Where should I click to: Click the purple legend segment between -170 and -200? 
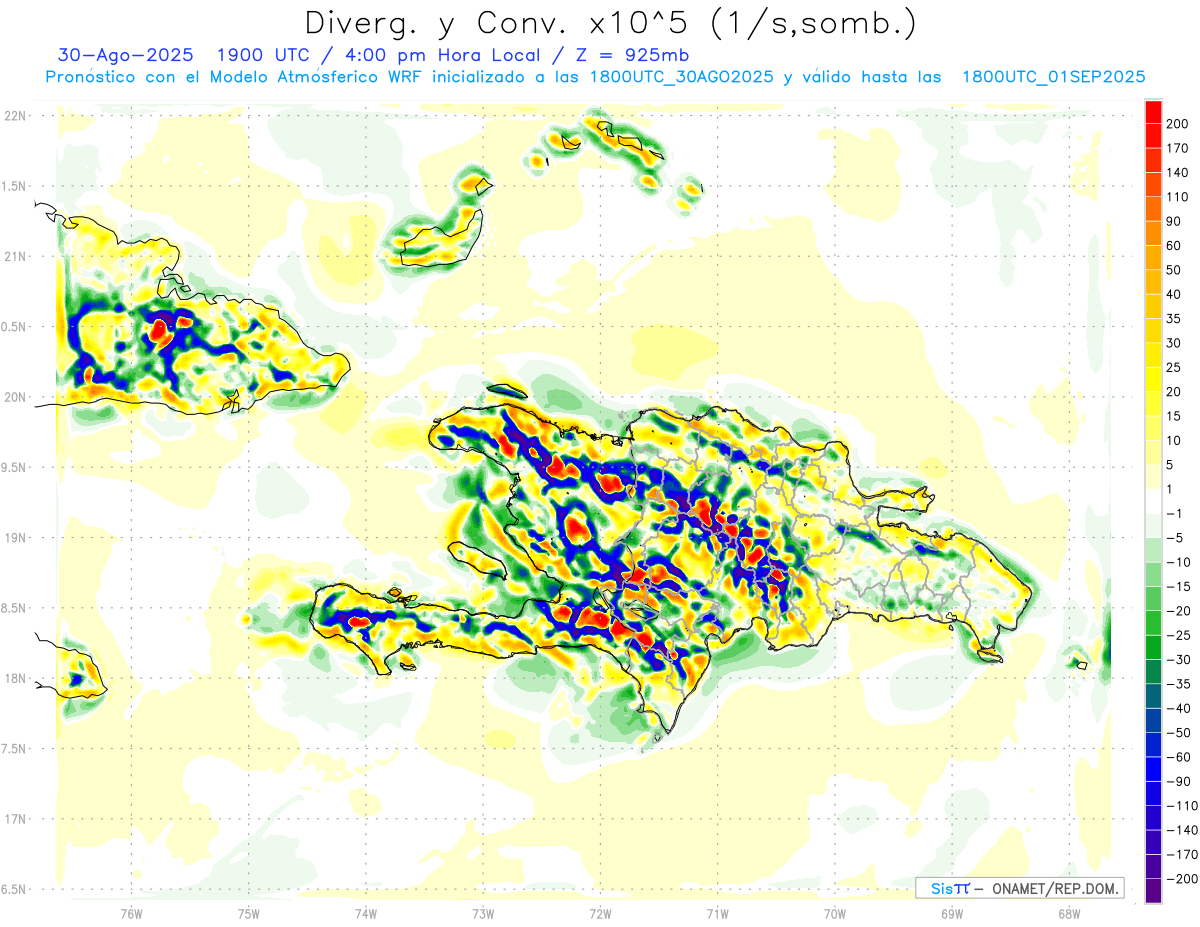click(1153, 866)
